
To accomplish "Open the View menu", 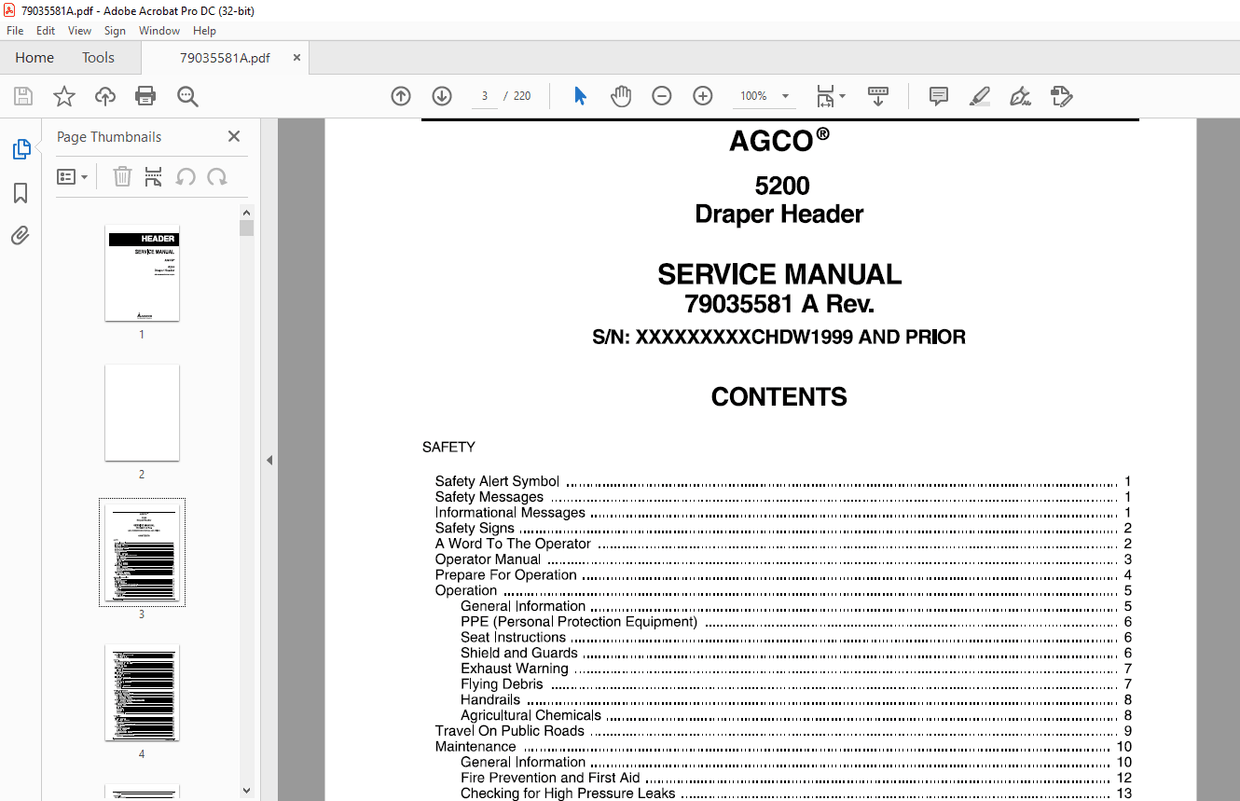I will point(79,30).
